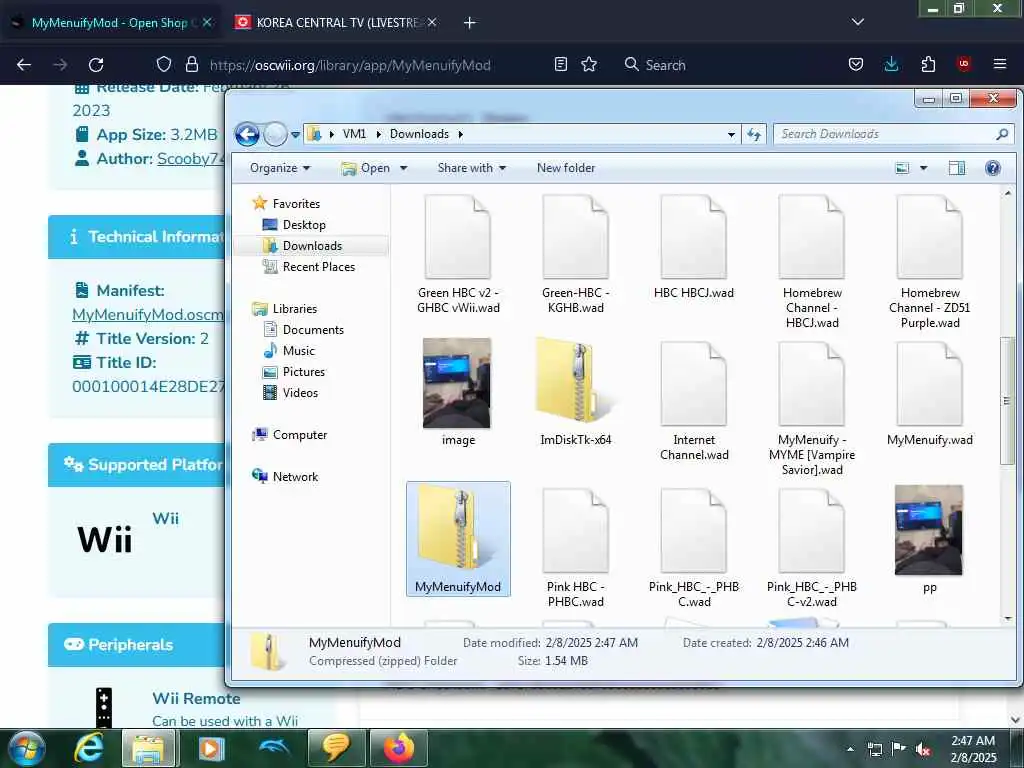The height and width of the screenshot is (768, 1024).
Task: Open the MyMenuifyMod zipped folder
Action: point(458,539)
